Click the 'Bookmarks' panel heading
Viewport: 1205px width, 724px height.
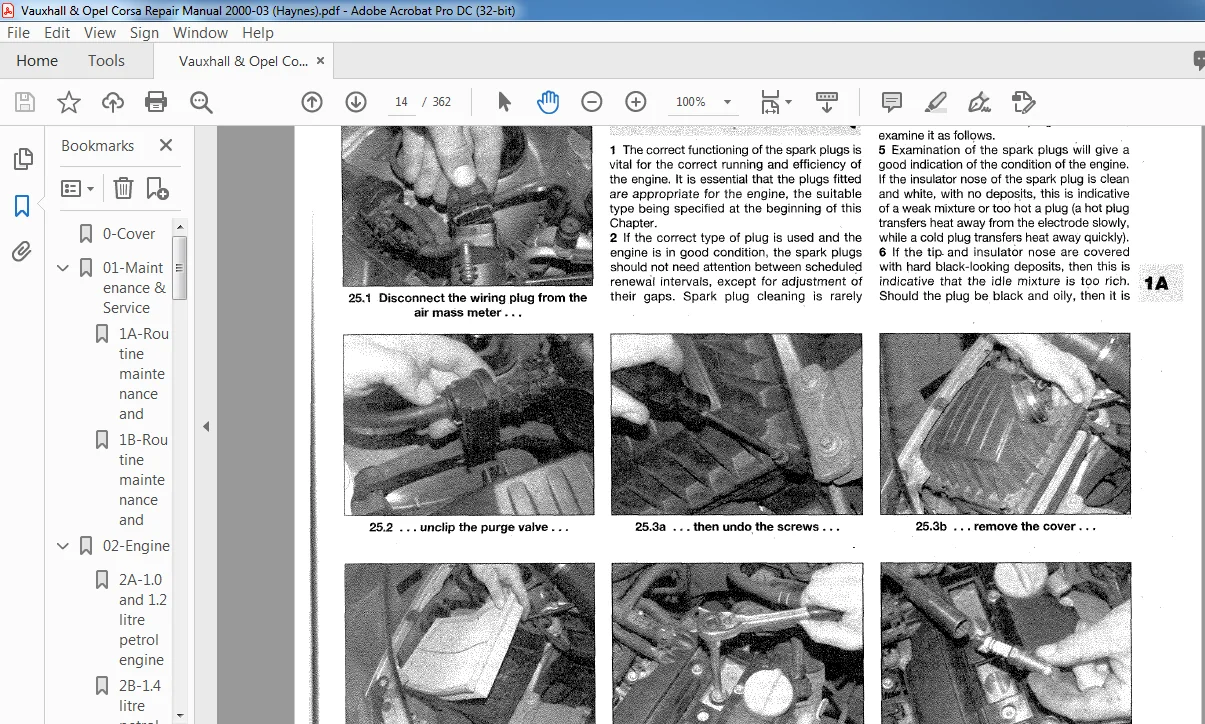(97, 145)
